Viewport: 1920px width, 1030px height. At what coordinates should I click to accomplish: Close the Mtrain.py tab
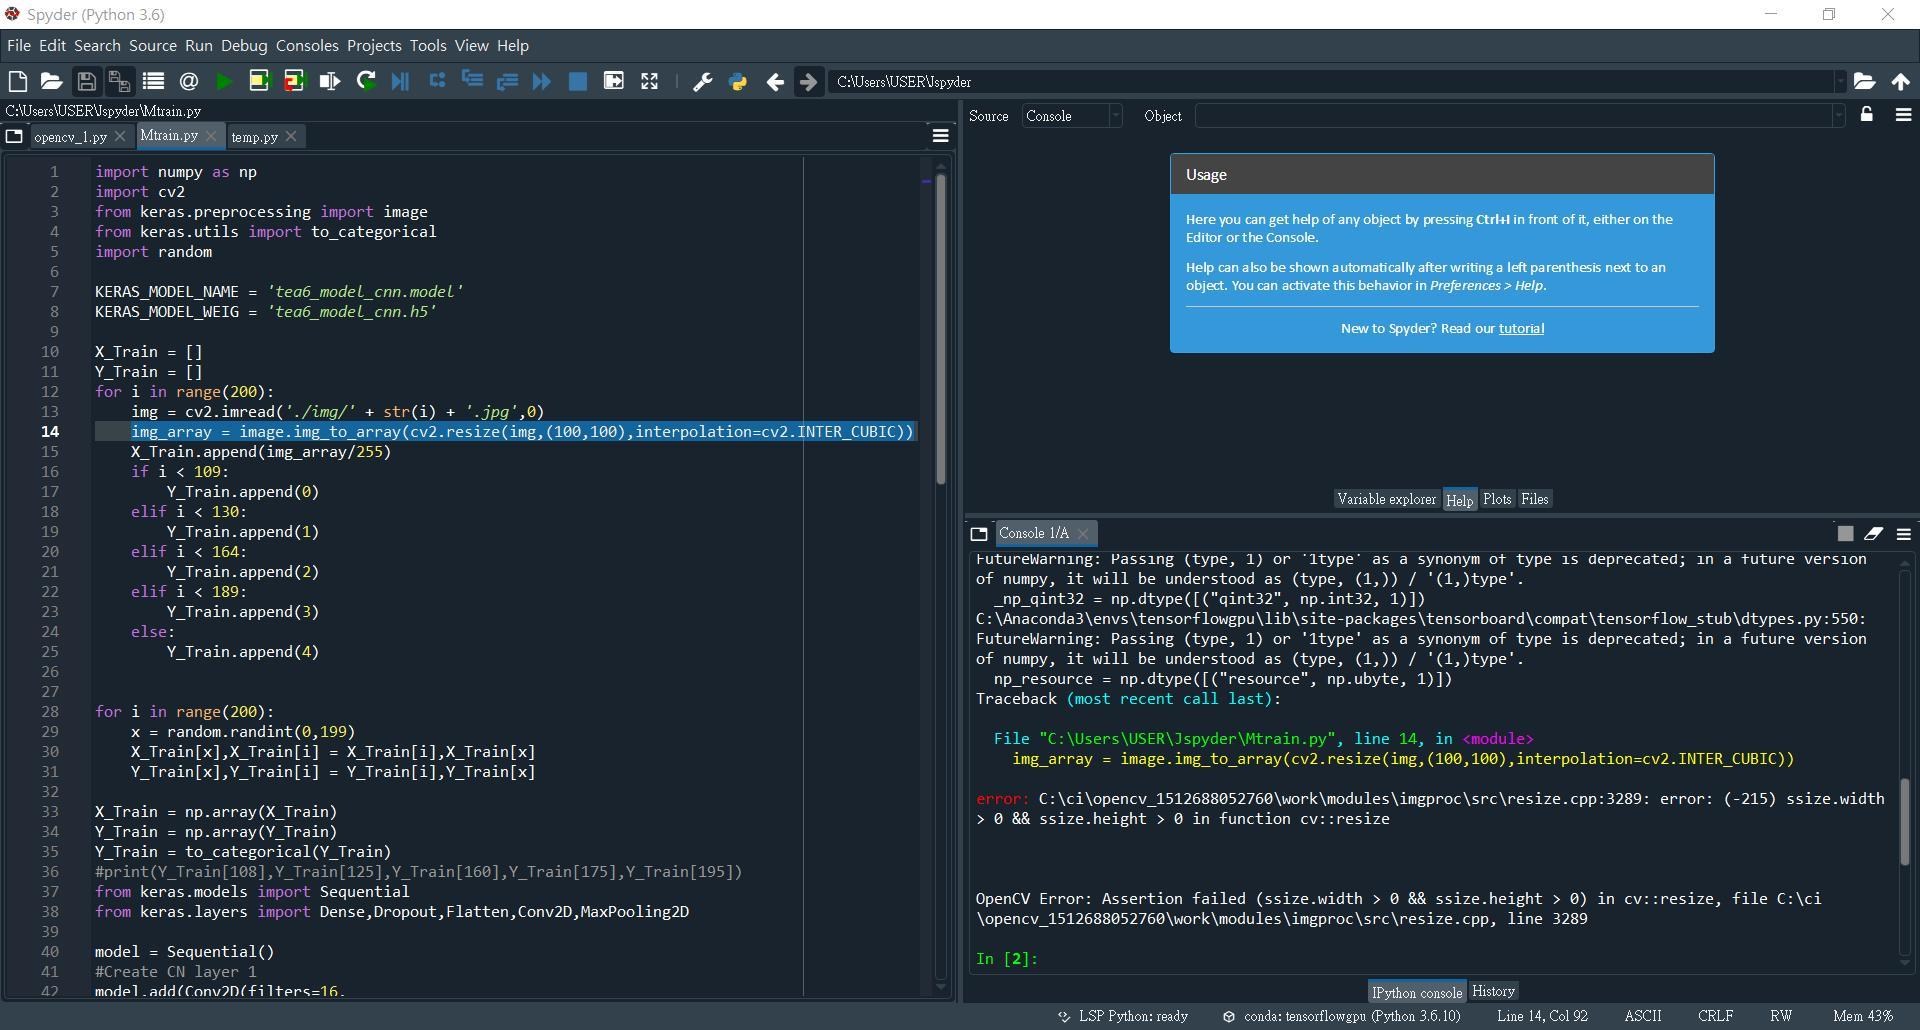pyautogui.click(x=212, y=135)
